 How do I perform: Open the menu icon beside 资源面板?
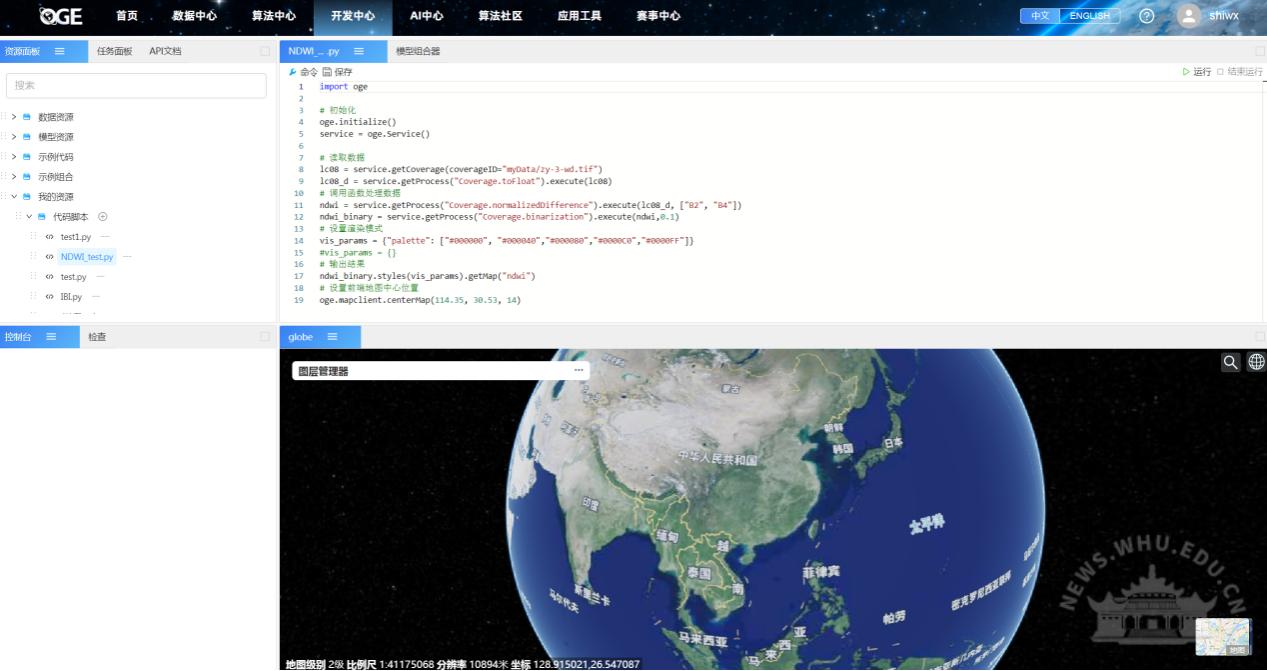point(59,50)
